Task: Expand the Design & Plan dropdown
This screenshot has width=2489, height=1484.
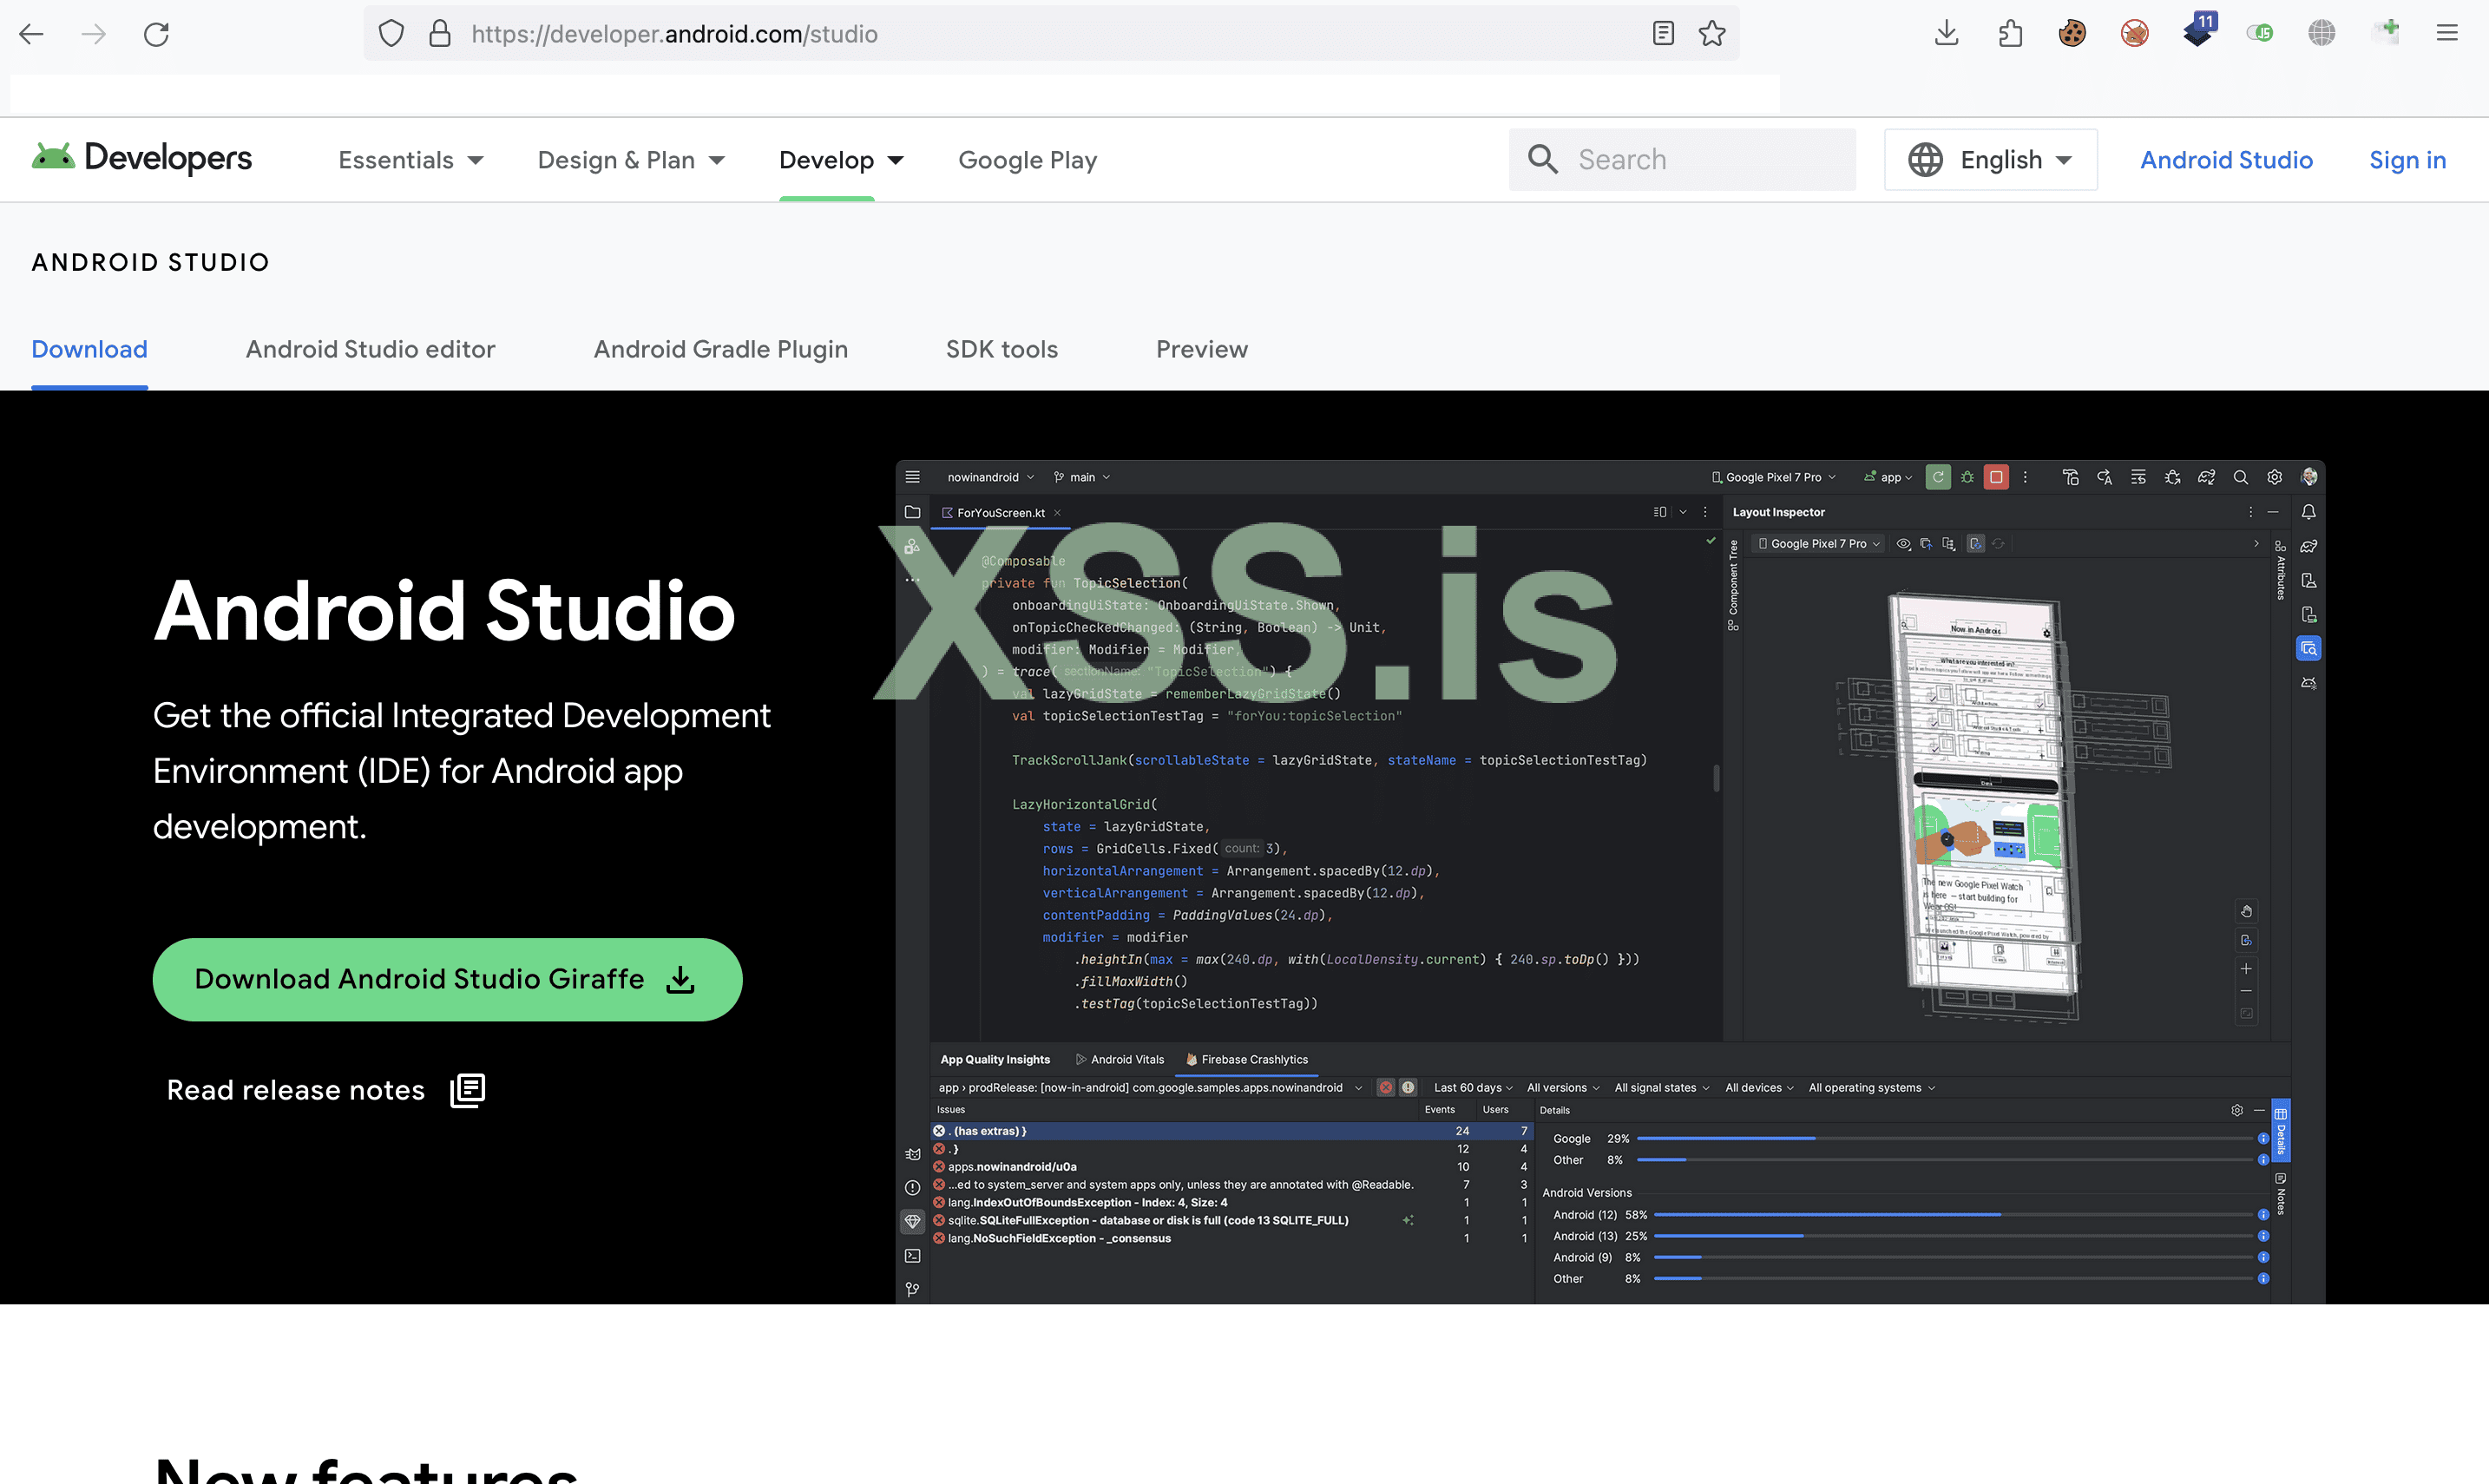Action: click(630, 160)
